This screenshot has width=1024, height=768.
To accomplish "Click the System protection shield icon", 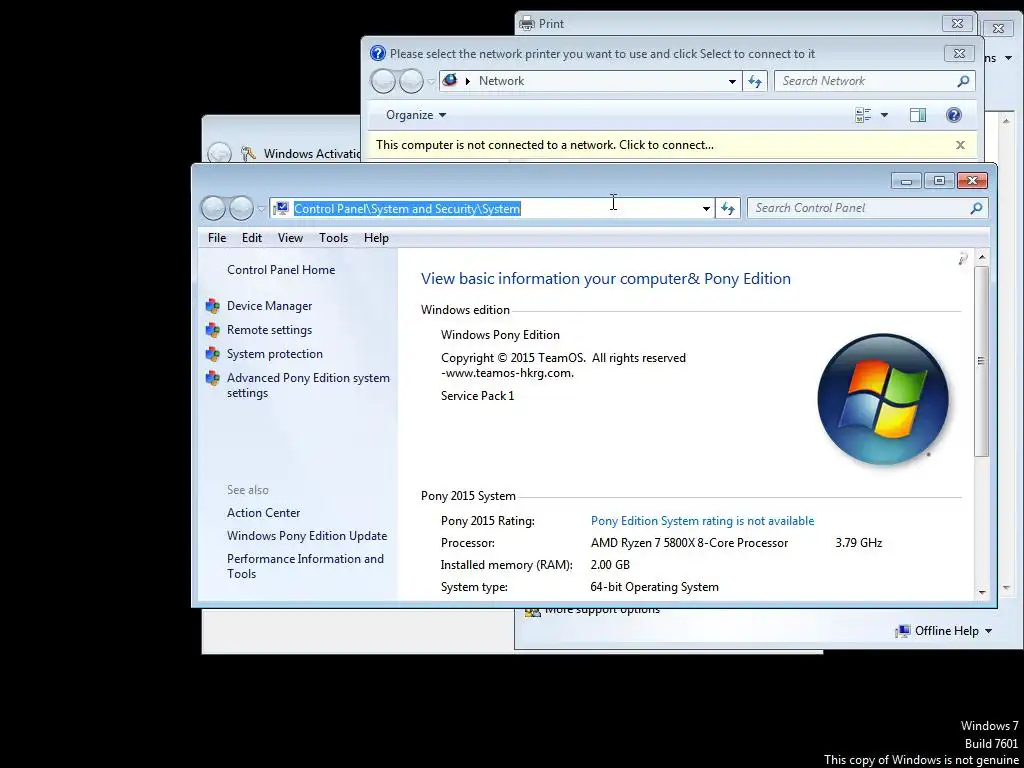I will 212,354.
